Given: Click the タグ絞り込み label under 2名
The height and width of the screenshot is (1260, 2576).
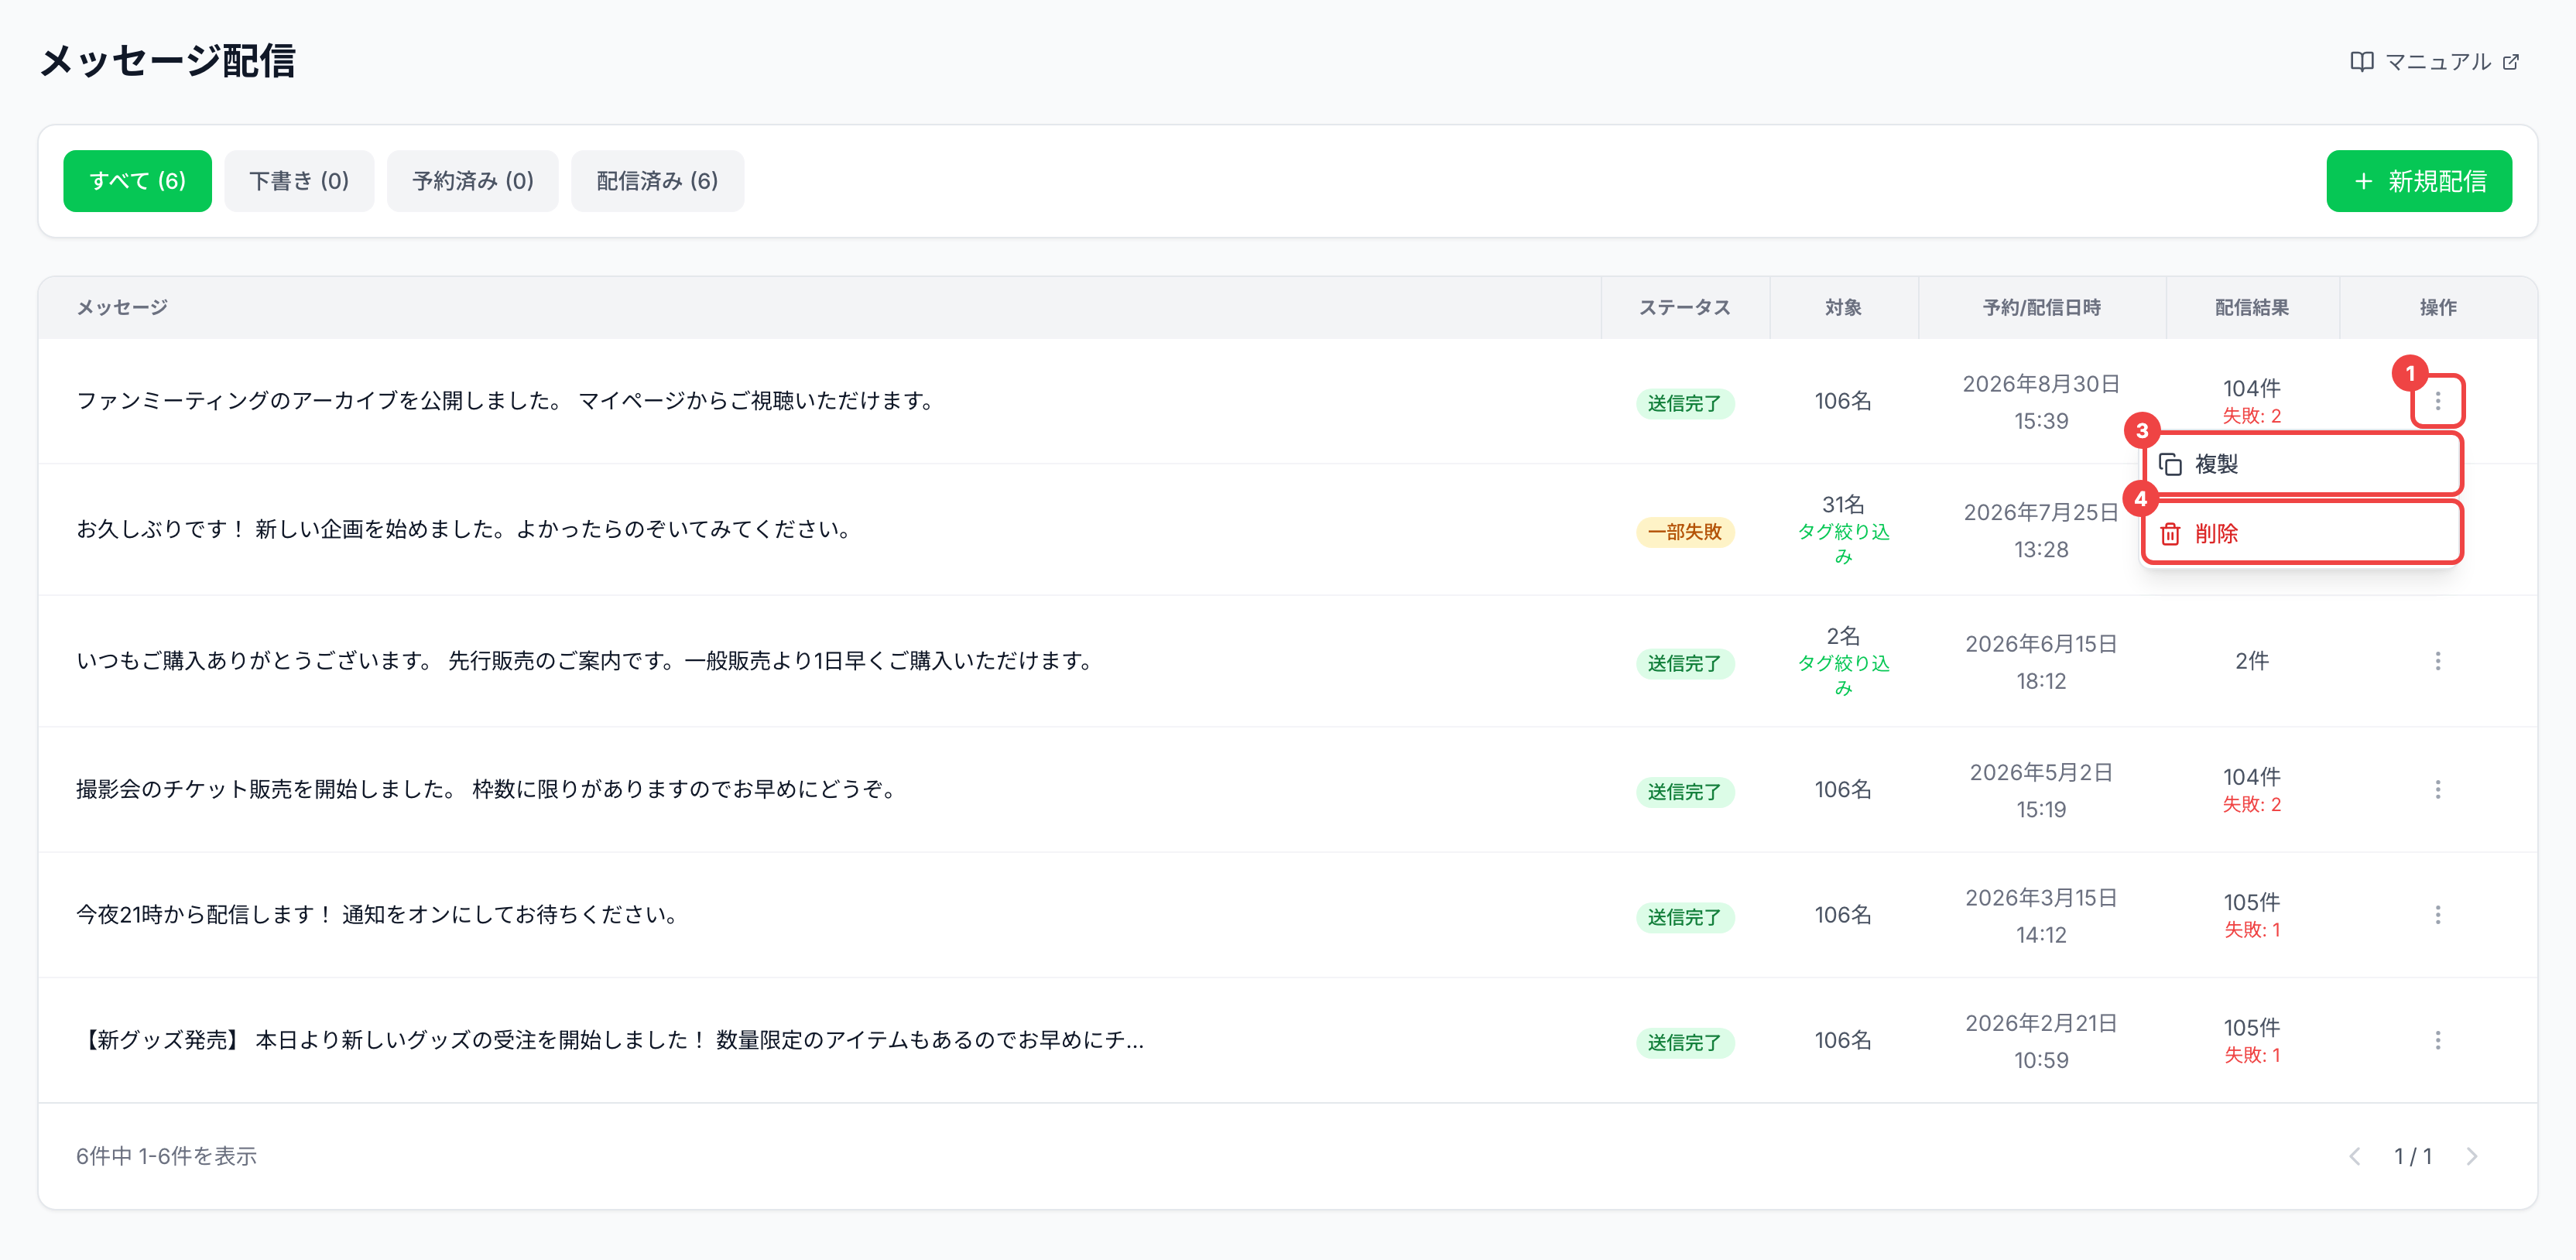Looking at the screenshot, I should pos(1843,675).
